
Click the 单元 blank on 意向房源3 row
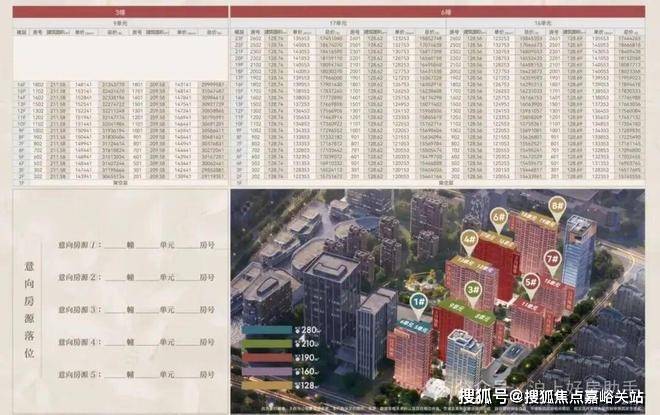tap(147, 311)
